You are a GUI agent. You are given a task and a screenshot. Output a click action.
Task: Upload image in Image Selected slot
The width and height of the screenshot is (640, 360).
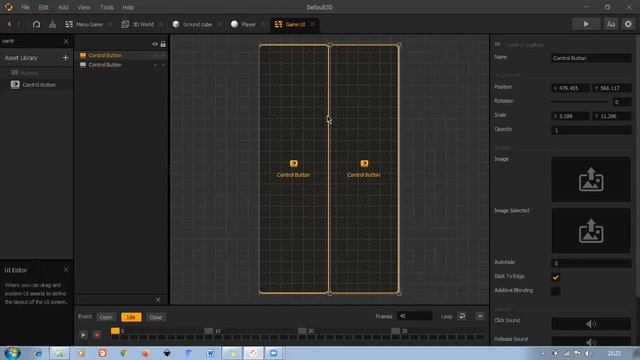point(591,231)
